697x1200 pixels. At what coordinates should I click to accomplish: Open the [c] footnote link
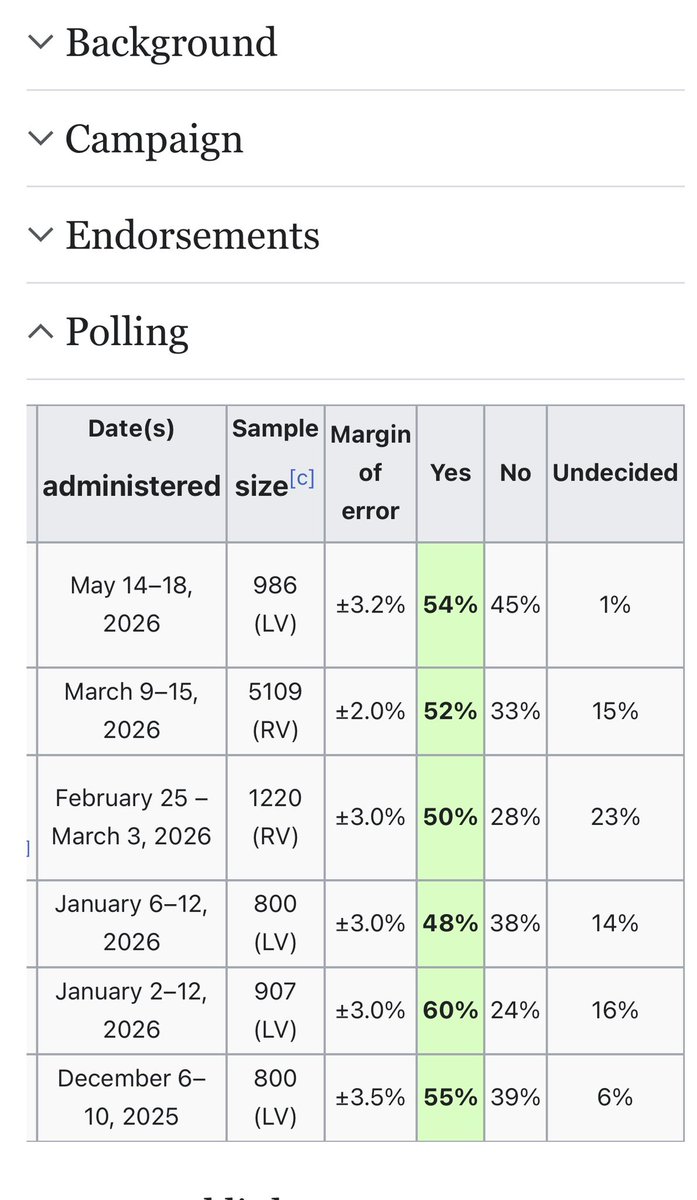pos(302,479)
